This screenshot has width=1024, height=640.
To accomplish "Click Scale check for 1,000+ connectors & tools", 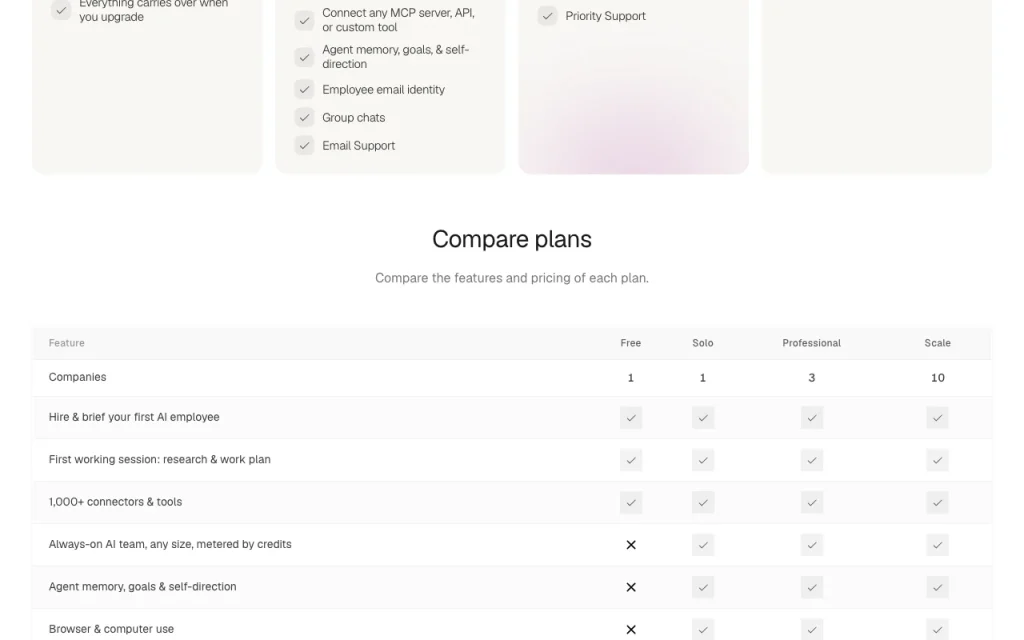I will tap(937, 503).
